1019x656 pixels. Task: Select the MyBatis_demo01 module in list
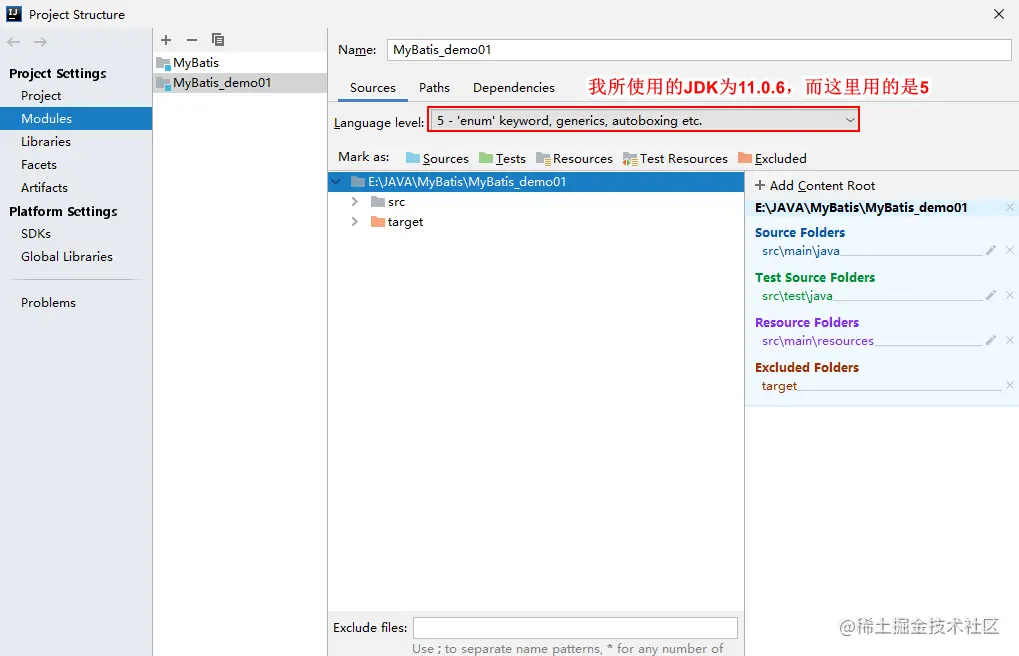tap(240, 83)
